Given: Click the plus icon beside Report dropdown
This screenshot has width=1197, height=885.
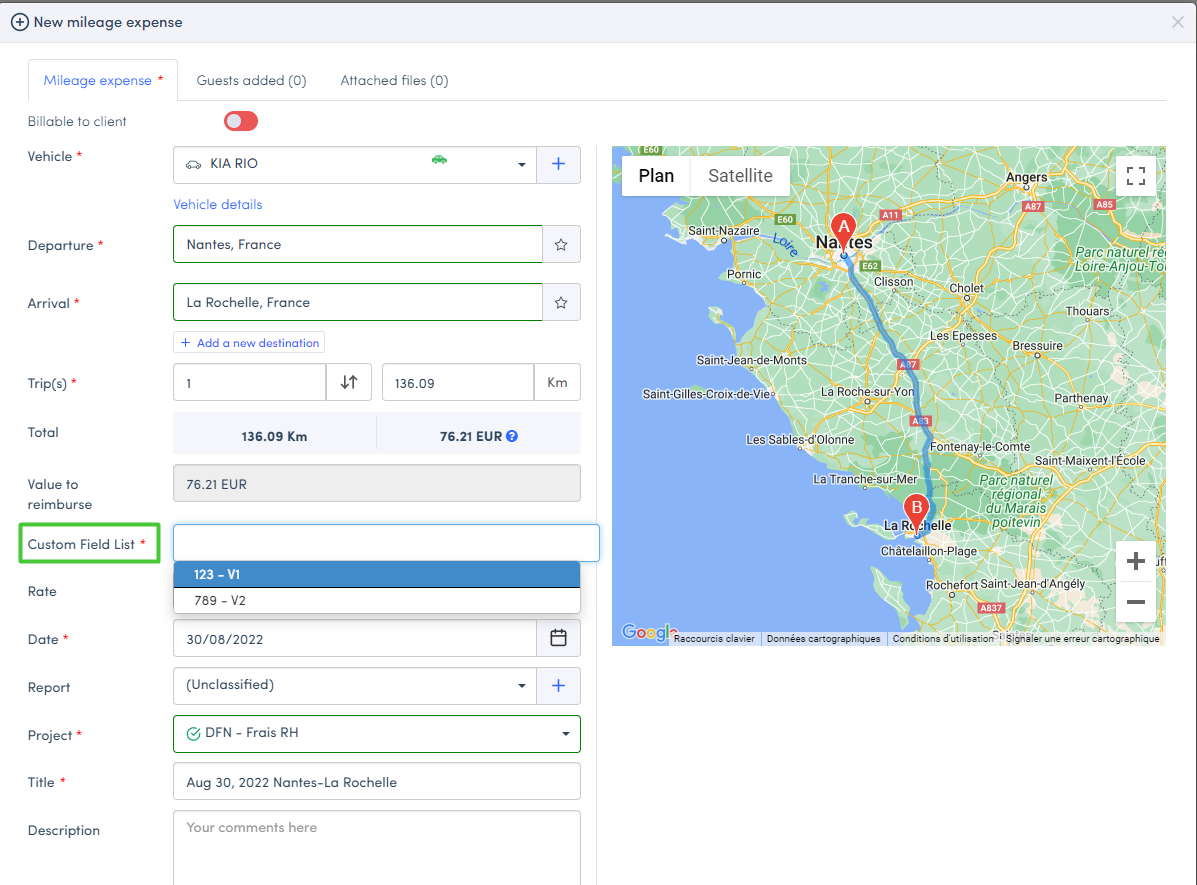Looking at the screenshot, I should point(559,686).
